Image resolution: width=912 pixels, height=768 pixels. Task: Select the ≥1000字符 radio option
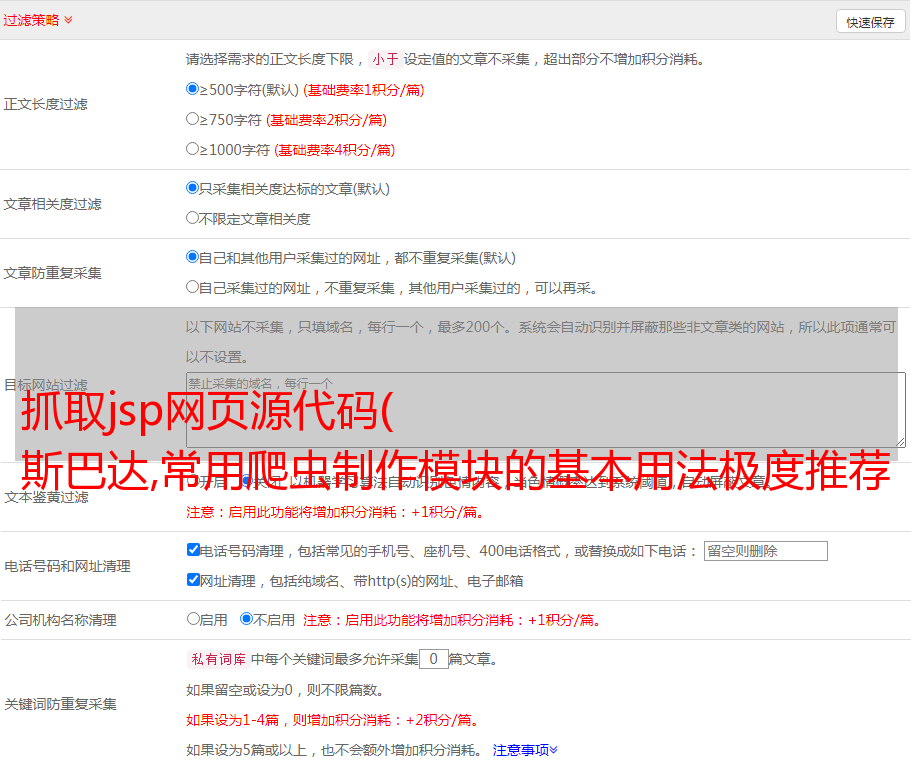[x=192, y=149]
